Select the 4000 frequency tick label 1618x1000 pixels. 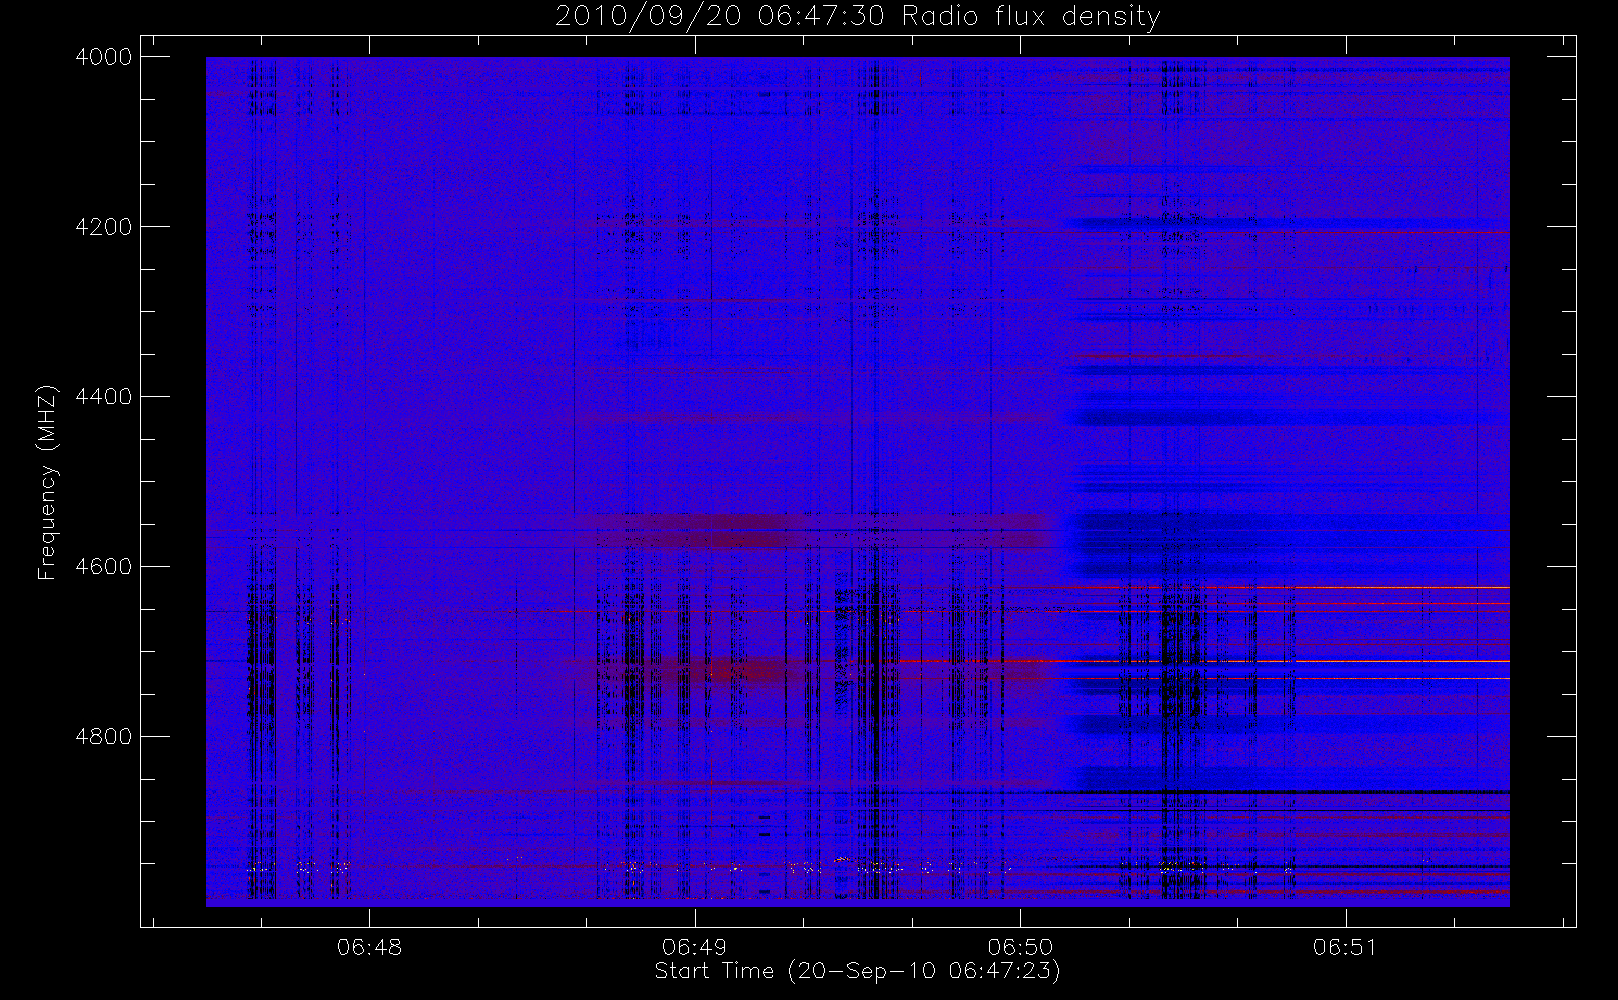click(x=104, y=57)
